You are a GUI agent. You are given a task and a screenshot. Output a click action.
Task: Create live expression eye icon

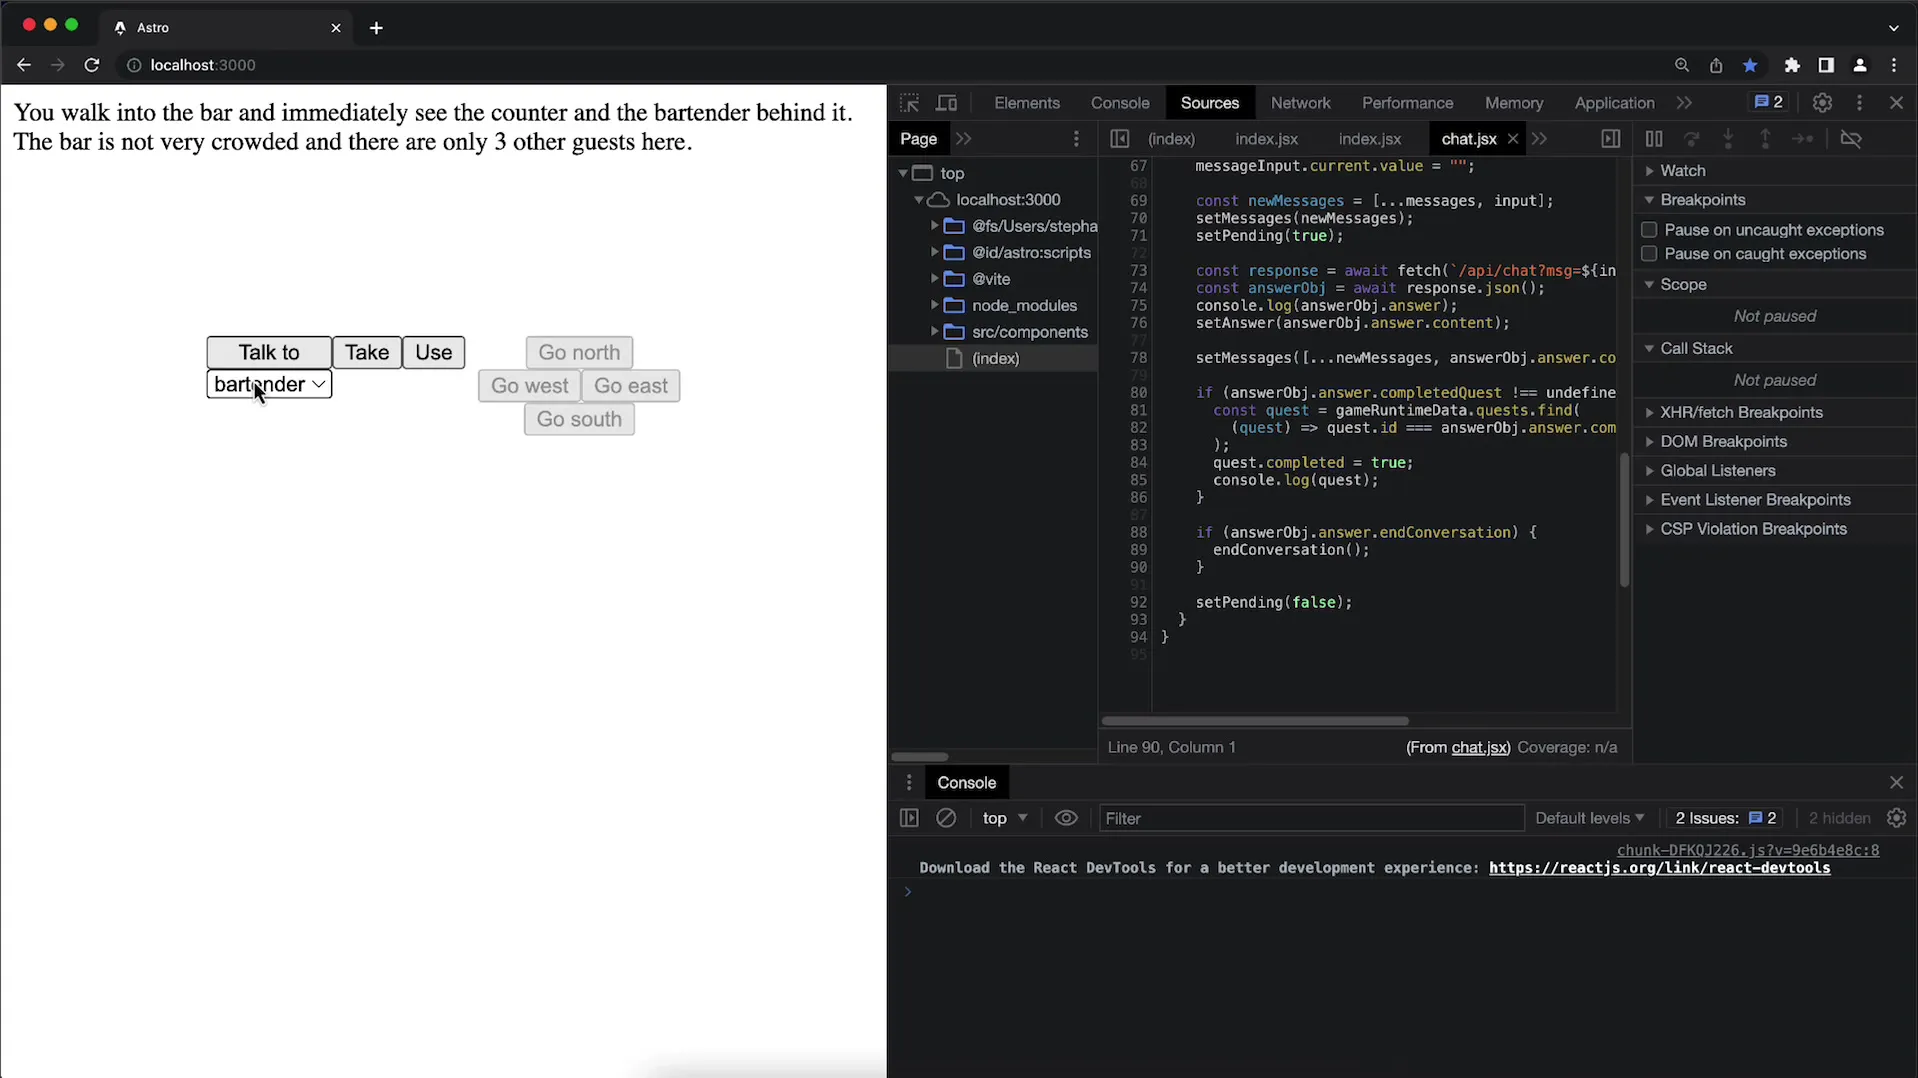pyautogui.click(x=1066, y=818)
